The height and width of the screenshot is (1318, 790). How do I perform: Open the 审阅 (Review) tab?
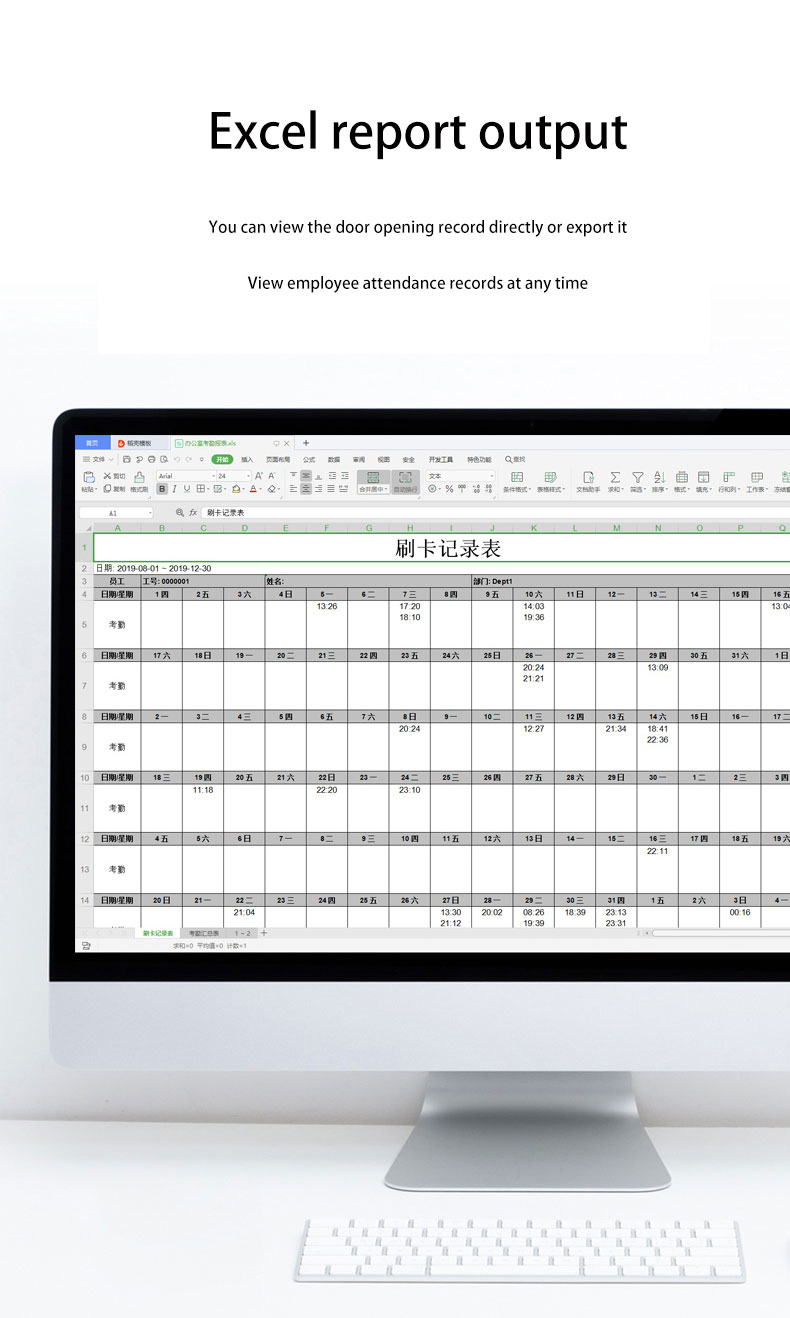click(359, 459)
